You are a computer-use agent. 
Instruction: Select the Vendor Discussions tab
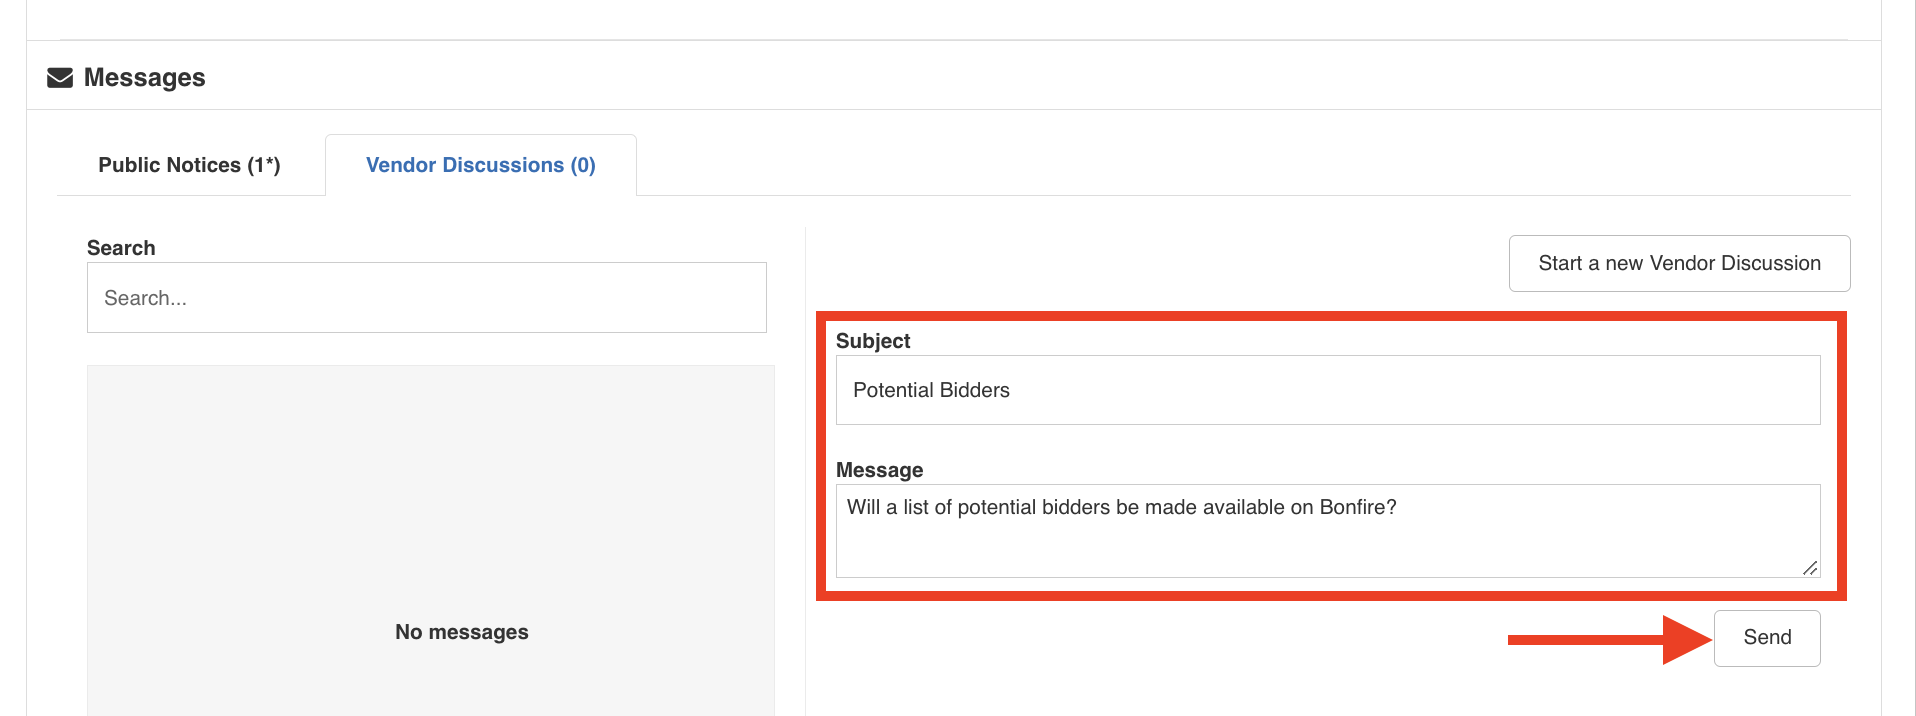[481, 165]
